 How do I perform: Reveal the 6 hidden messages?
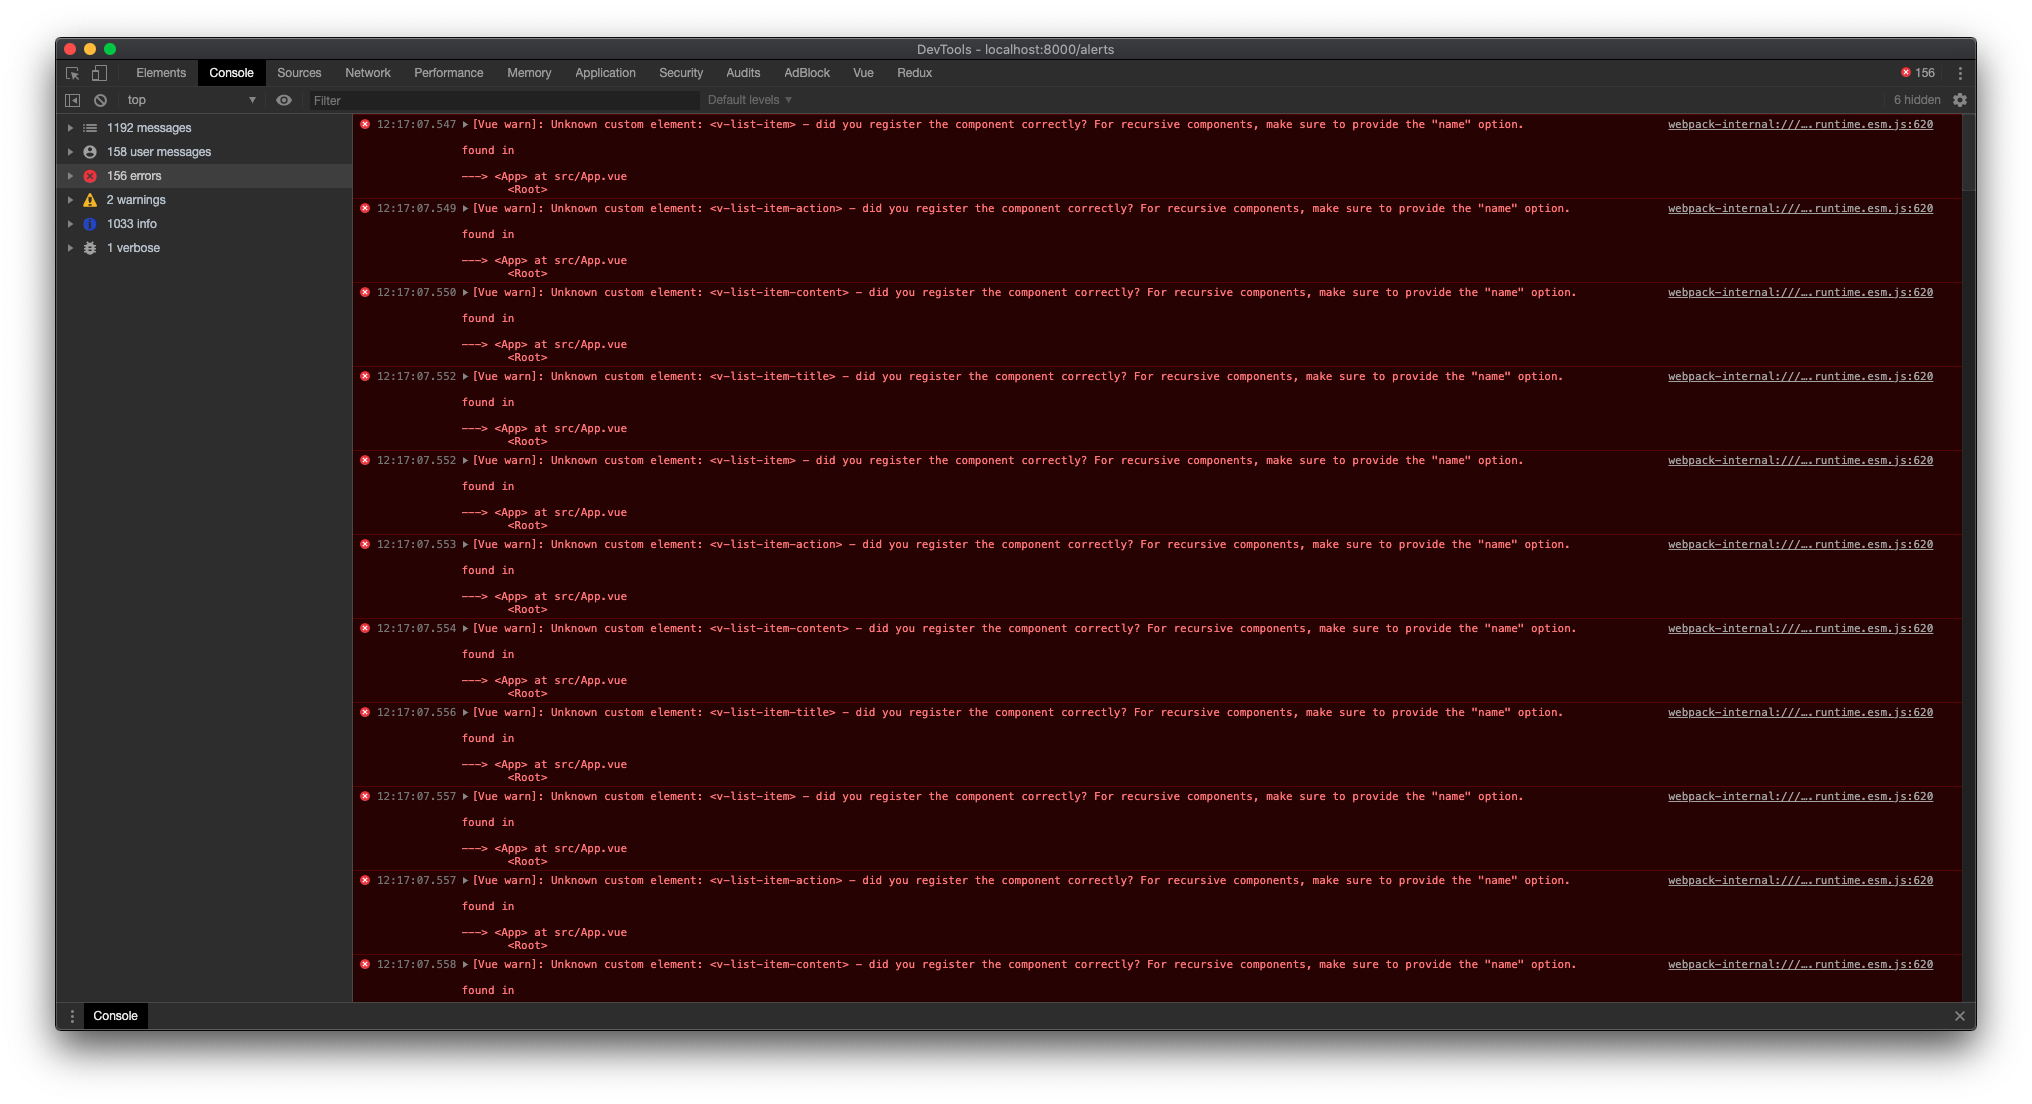click(1917, 99)
